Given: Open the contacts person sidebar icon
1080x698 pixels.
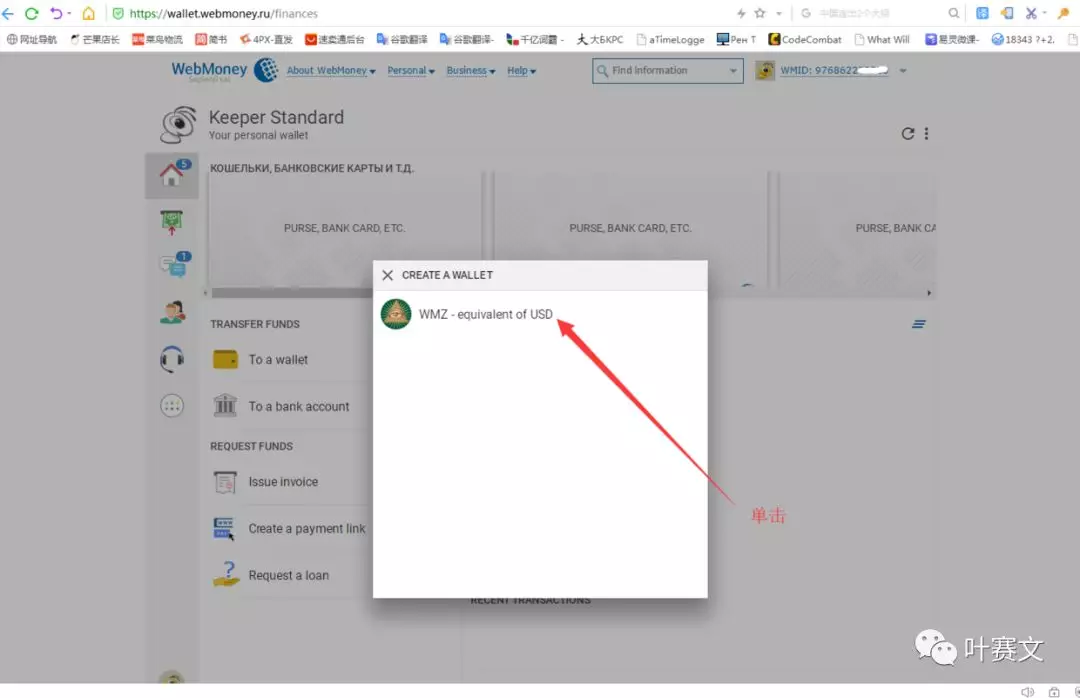Looking at the screenshot, I should coord(172,312).
